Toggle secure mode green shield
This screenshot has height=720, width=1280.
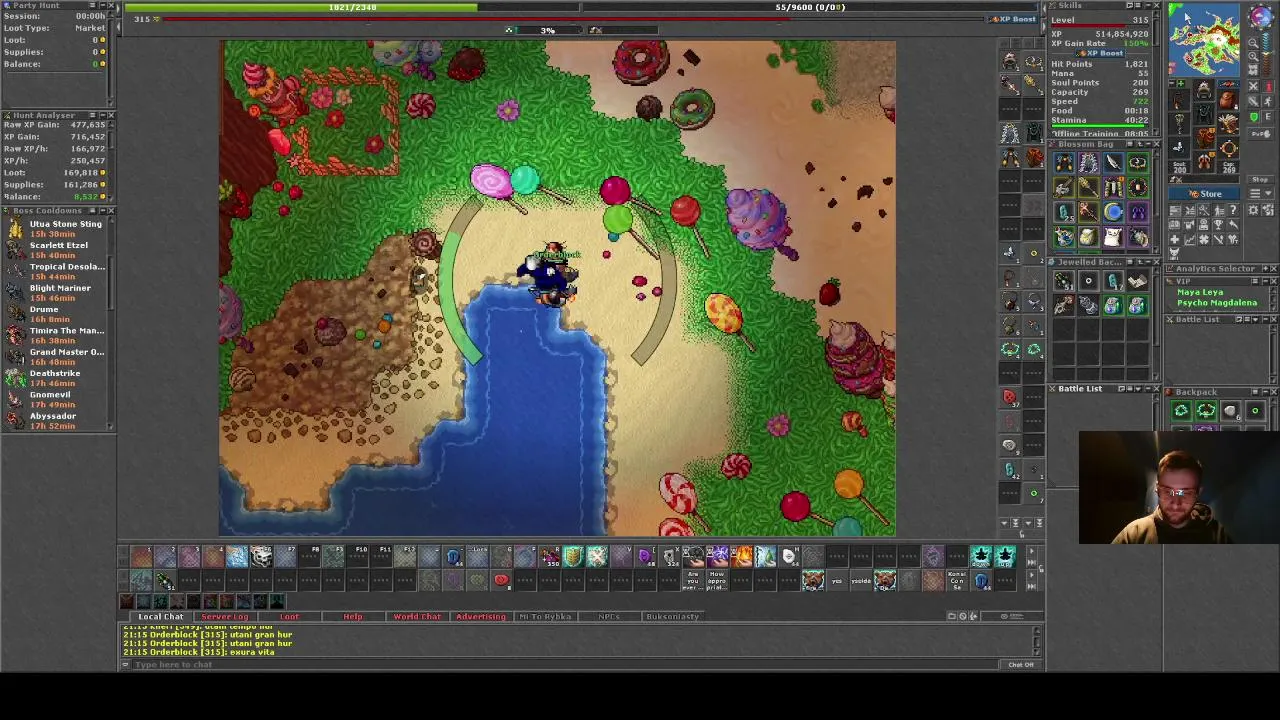click(x=1254, y=118)
